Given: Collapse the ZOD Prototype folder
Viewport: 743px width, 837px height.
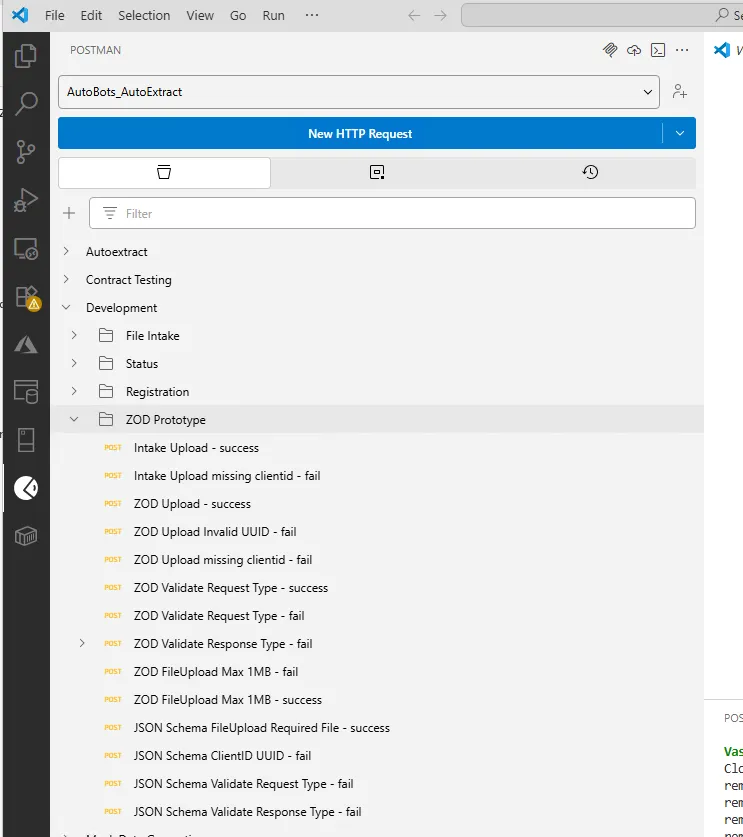Looking at the screenshot, I should click(x=74, y=420).
